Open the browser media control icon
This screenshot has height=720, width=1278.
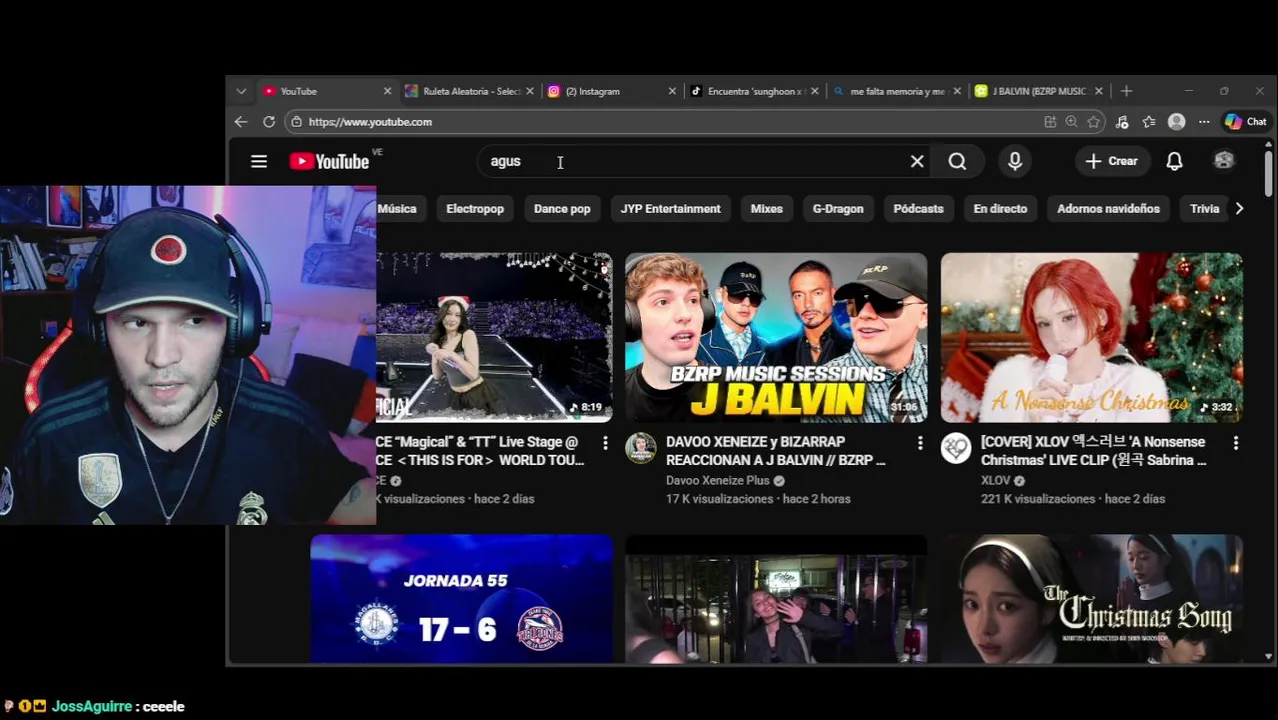pos(1122,122)
